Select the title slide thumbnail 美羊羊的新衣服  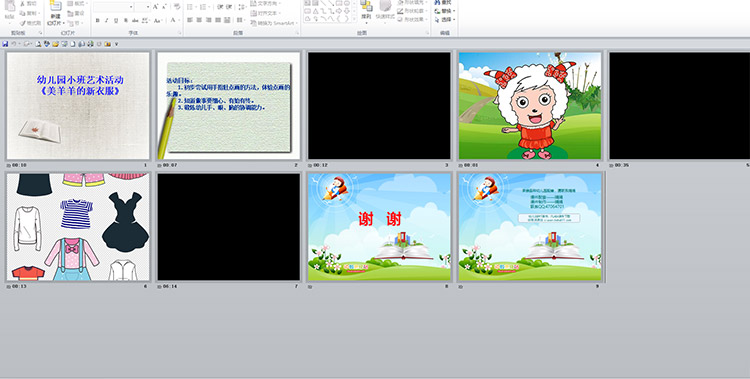click(x=78, y=106)
